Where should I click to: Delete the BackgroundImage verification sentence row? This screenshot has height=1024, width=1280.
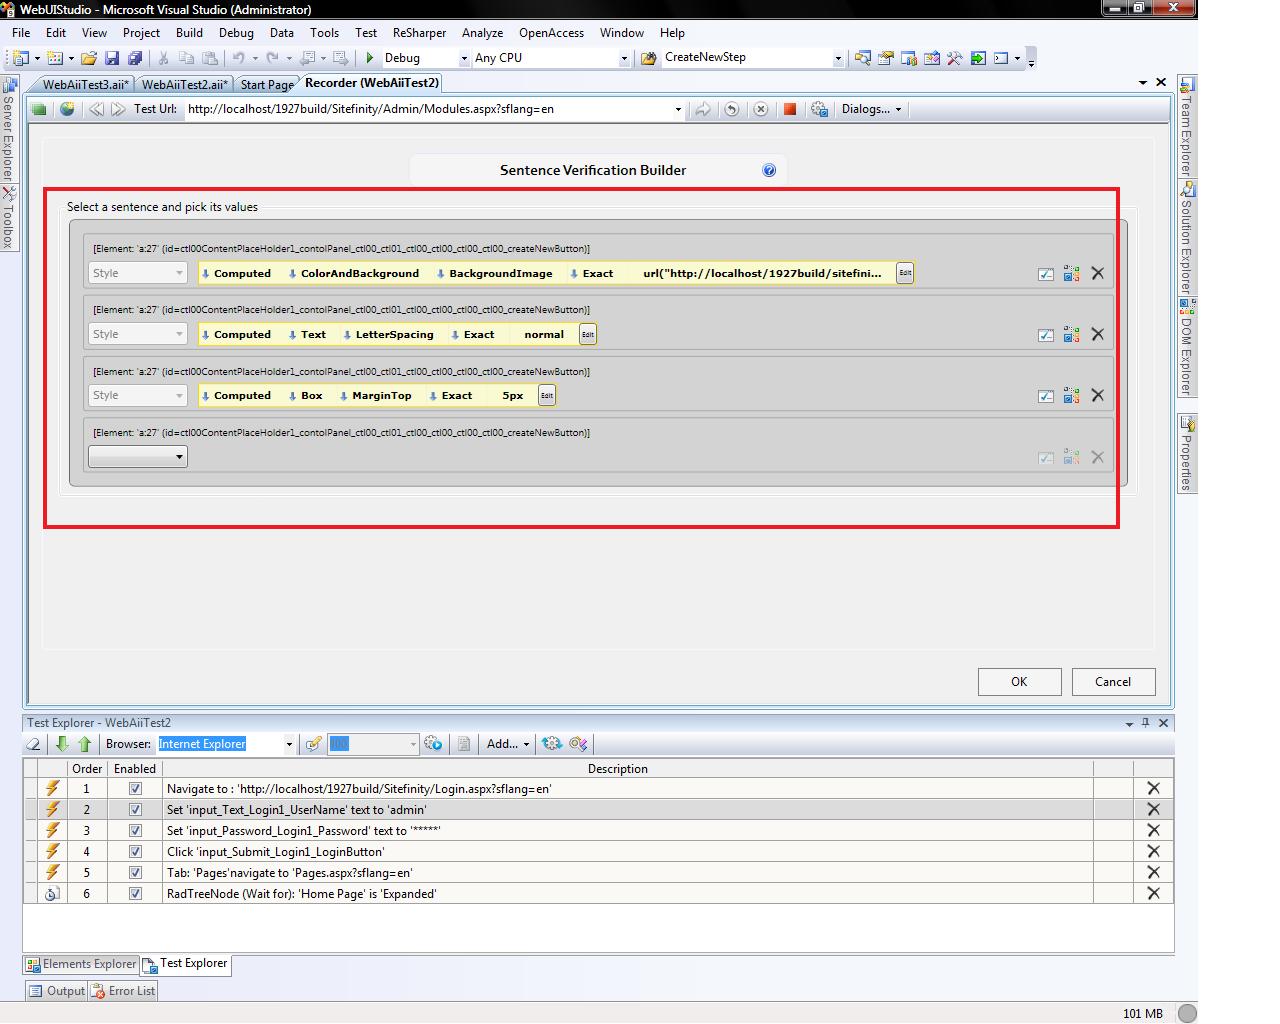(x=1097, y=273)
